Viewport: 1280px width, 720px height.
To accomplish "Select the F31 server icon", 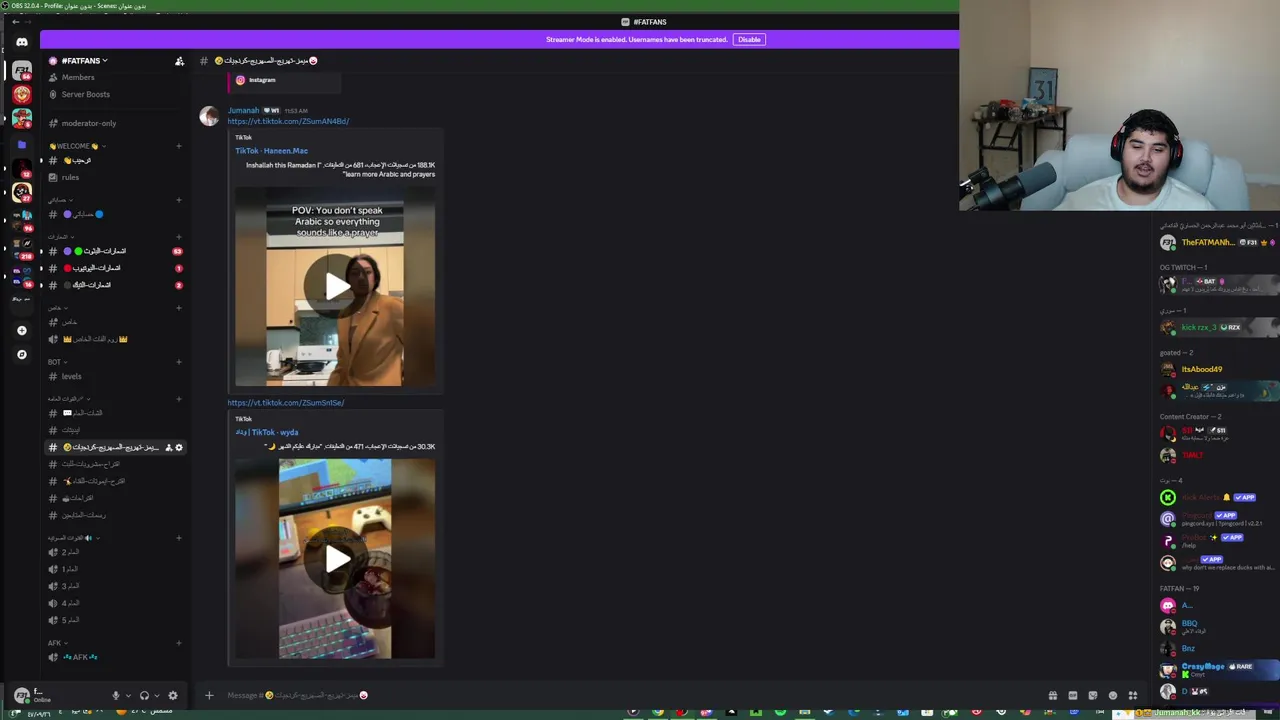I will point(21,70).
